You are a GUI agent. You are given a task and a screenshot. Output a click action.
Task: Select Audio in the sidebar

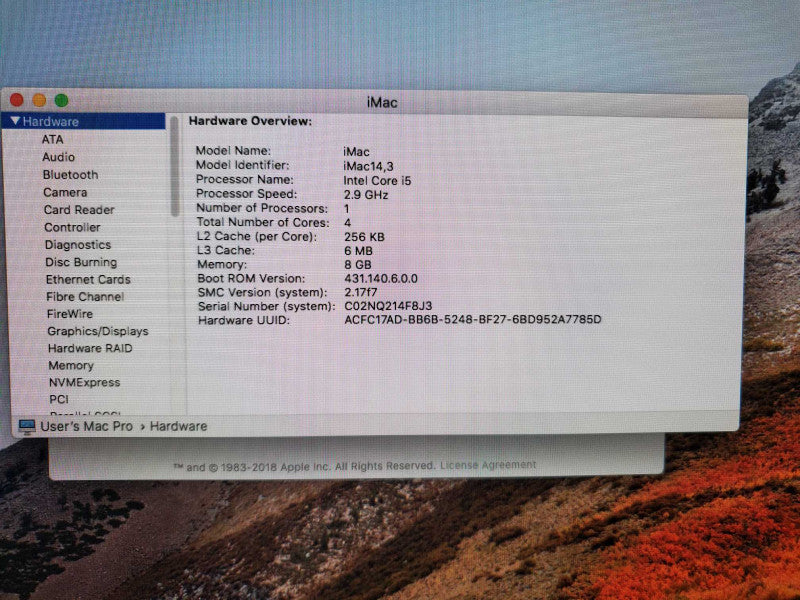[x=59, y=157]
